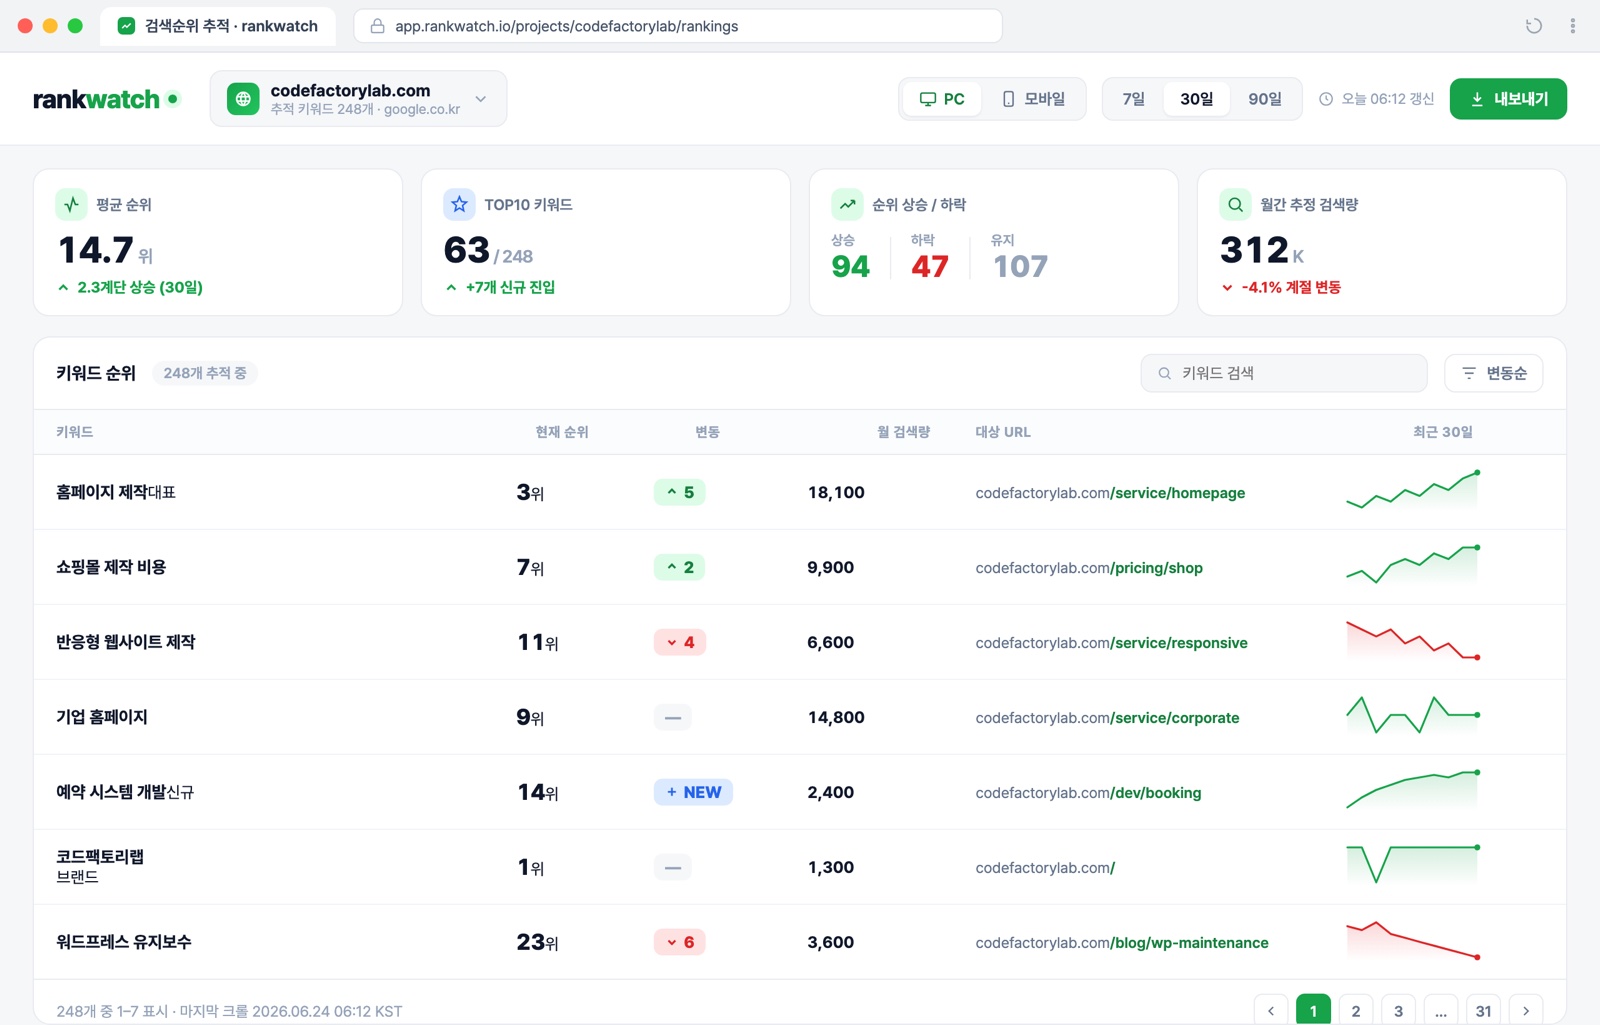Click the 반응형 웹사이트 제작 keyword

click(126, 642)
